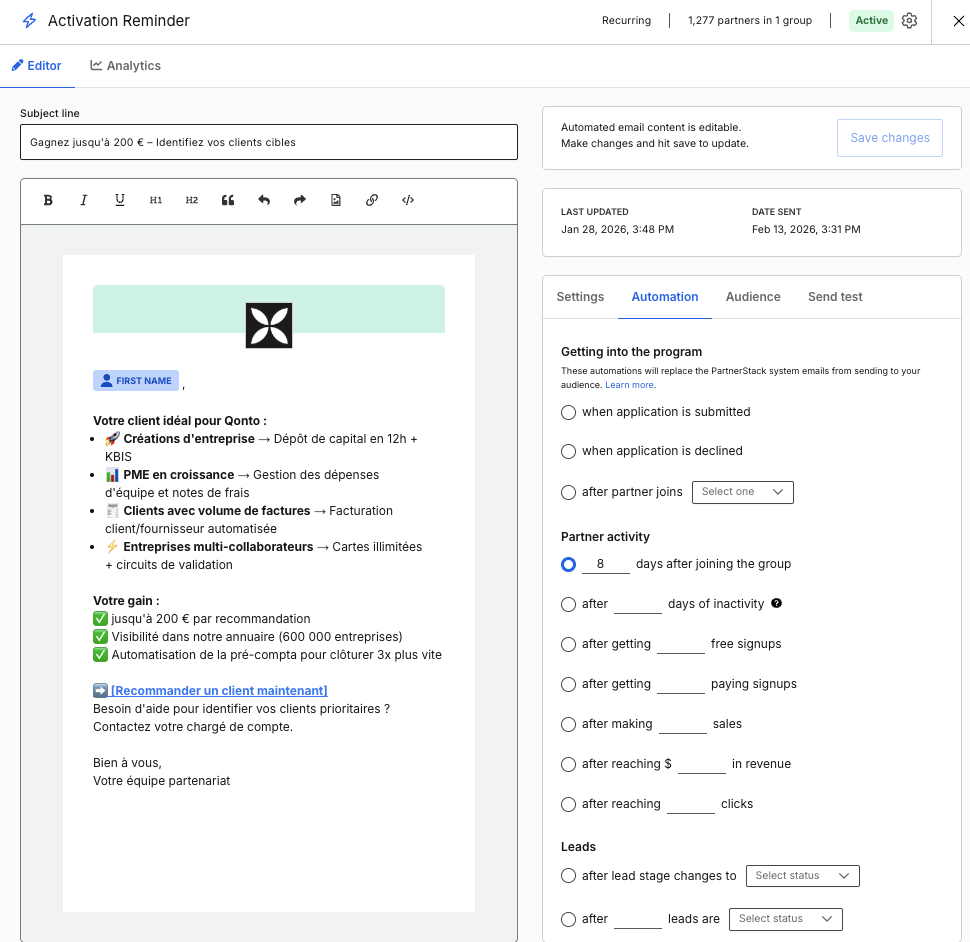Image resolution: width=970 pixels, height=942 pixels.
Task: Select 'days after joining the group' option
Action: pyautogui.click(x=569, y=564)
